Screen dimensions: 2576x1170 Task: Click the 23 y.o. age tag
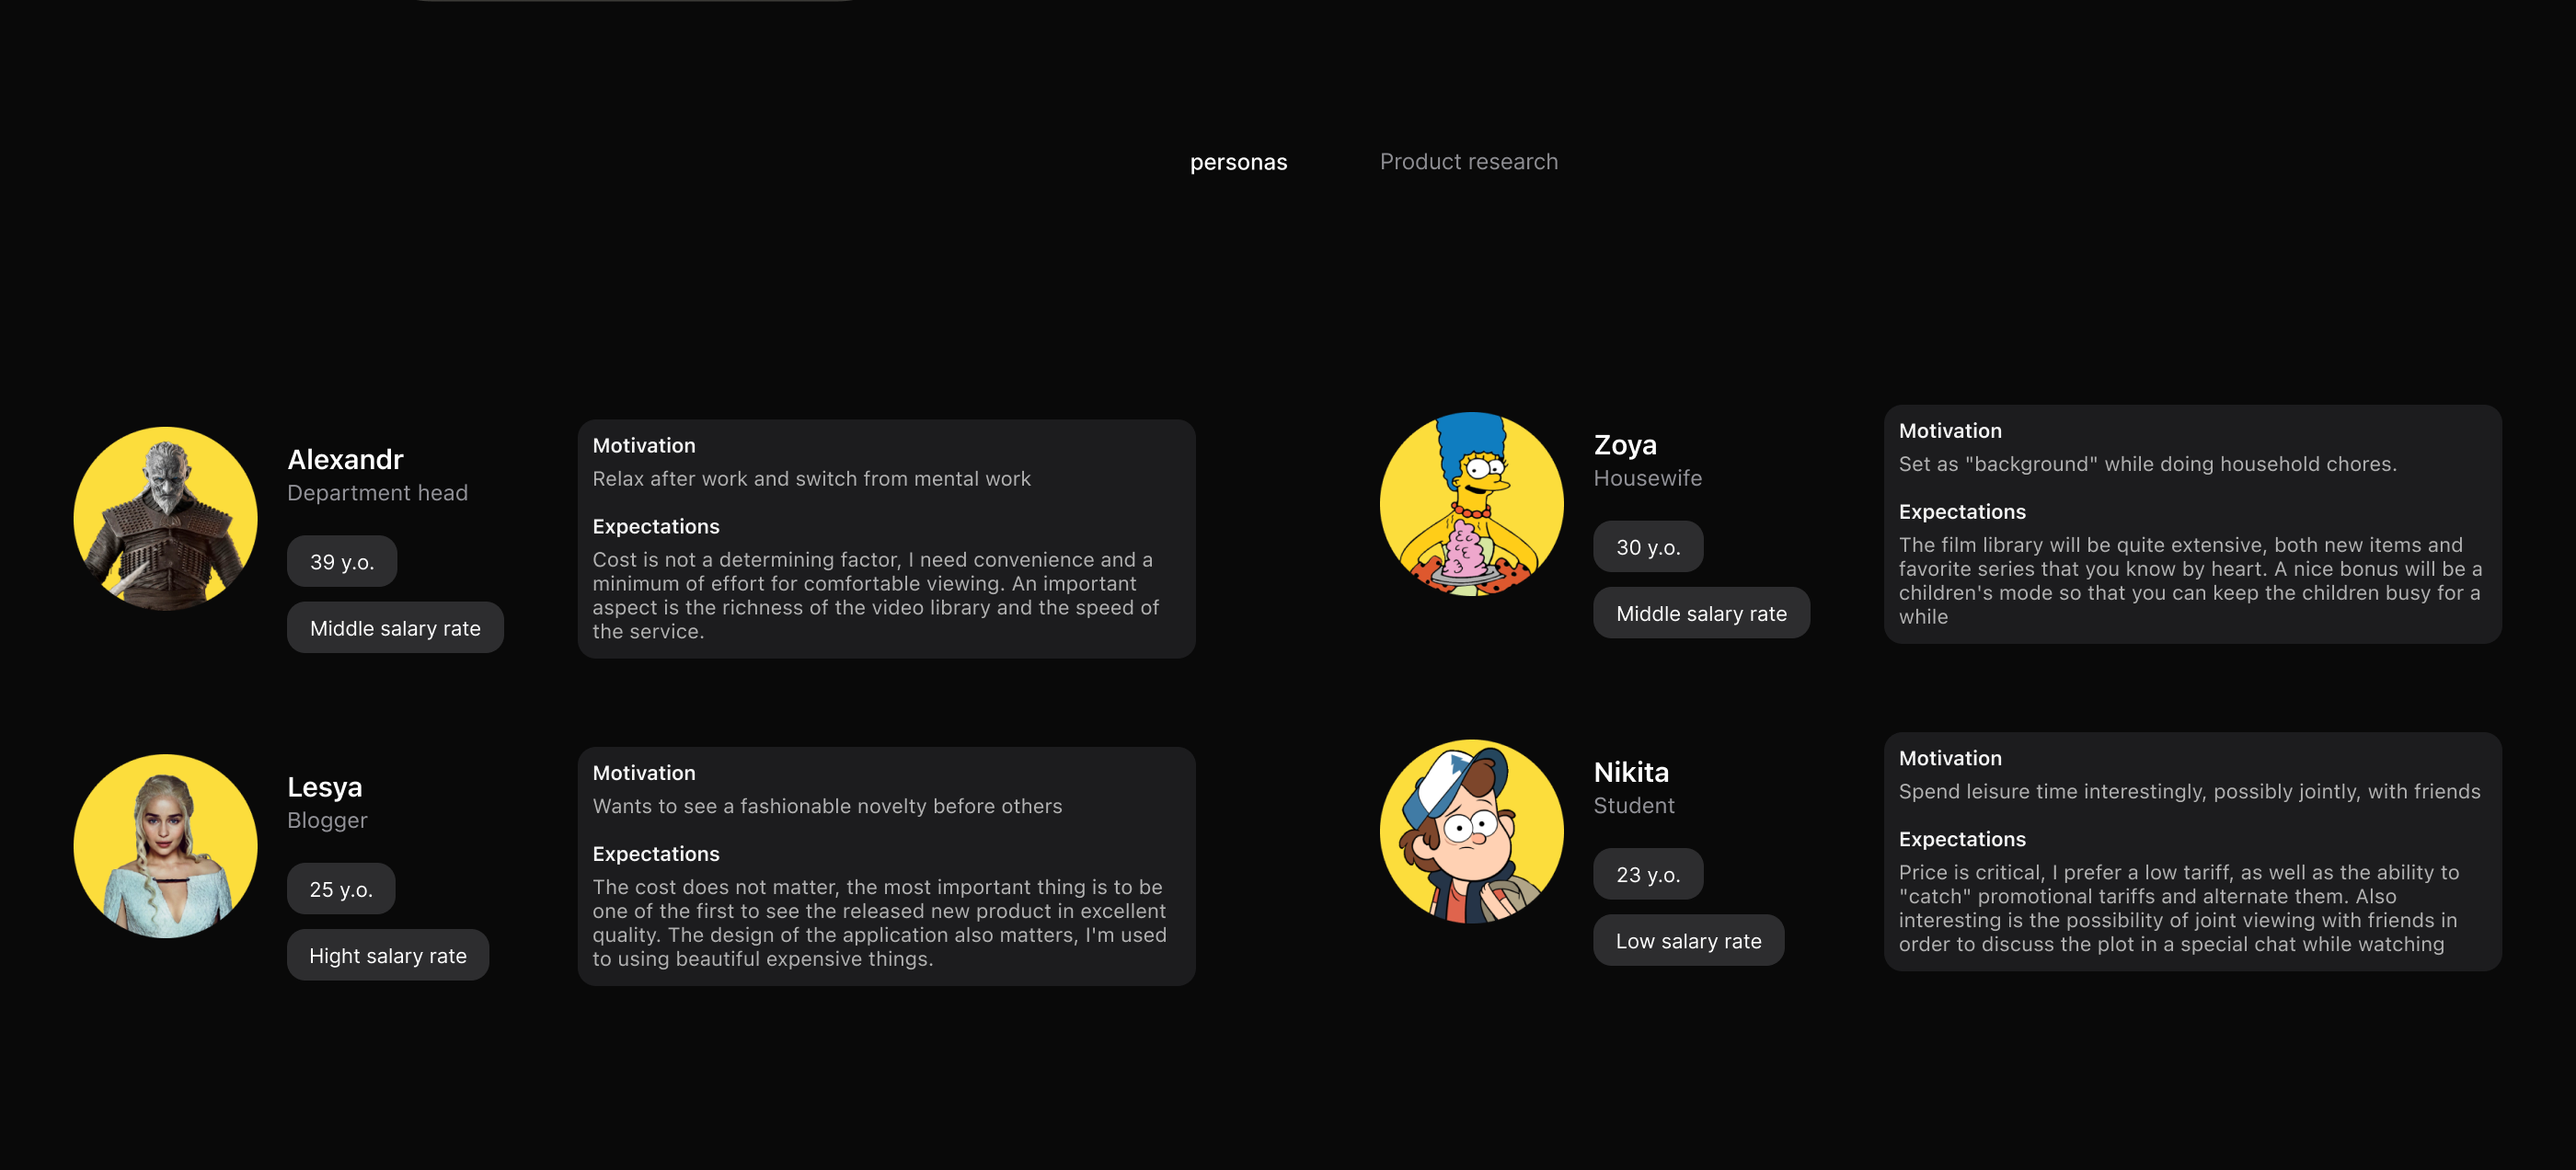click(x=1648, y=874)
